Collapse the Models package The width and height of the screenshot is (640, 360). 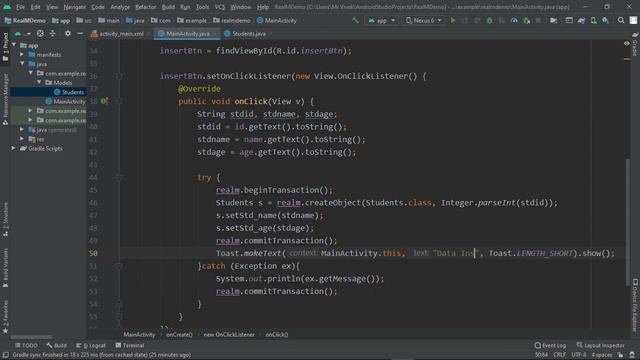39,82
